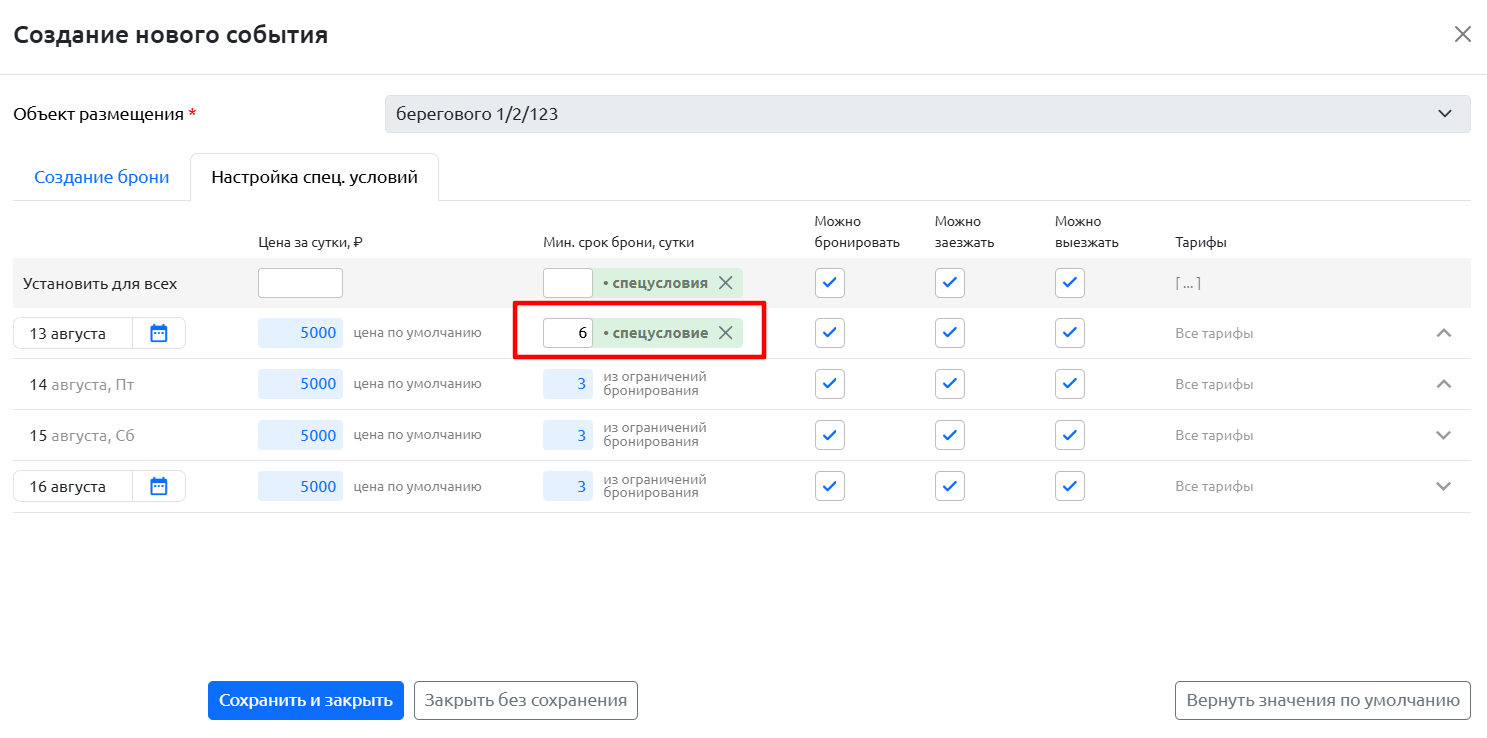1487x738 pixels.
Task: Remove спецусловия tag in Установить для всех row
Action: tap(726, 283)
